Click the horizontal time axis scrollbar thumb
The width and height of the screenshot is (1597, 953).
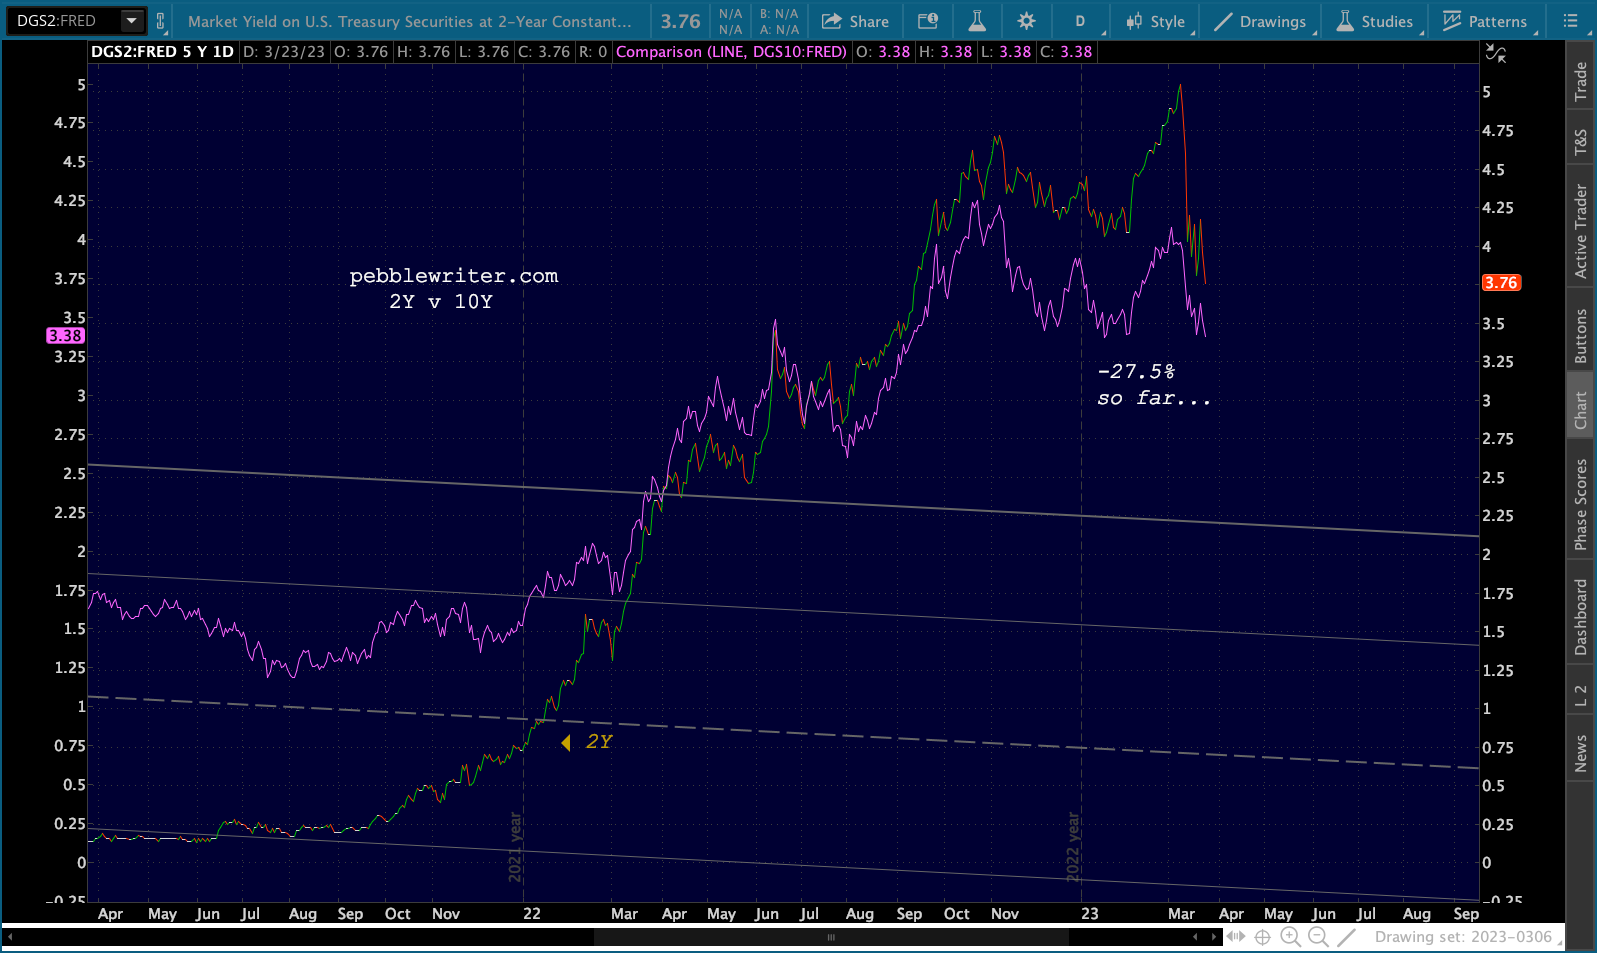[830, 937]
